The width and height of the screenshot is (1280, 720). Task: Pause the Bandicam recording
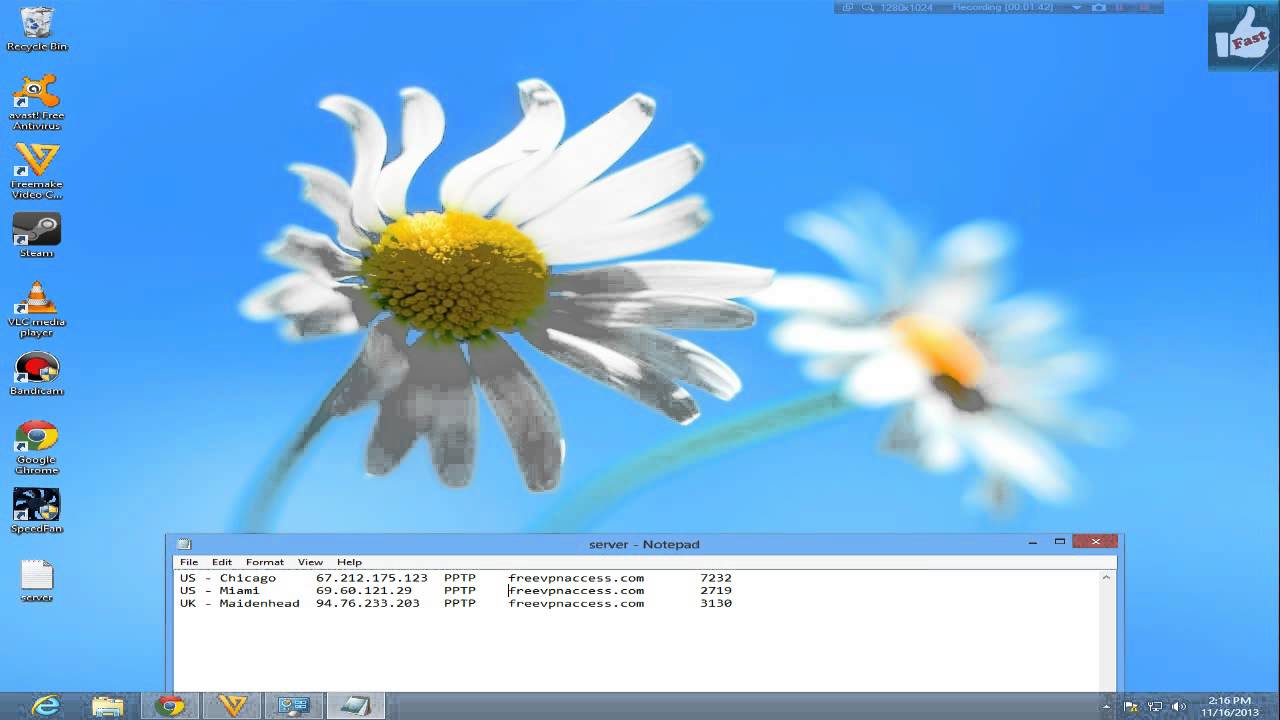1121,7
